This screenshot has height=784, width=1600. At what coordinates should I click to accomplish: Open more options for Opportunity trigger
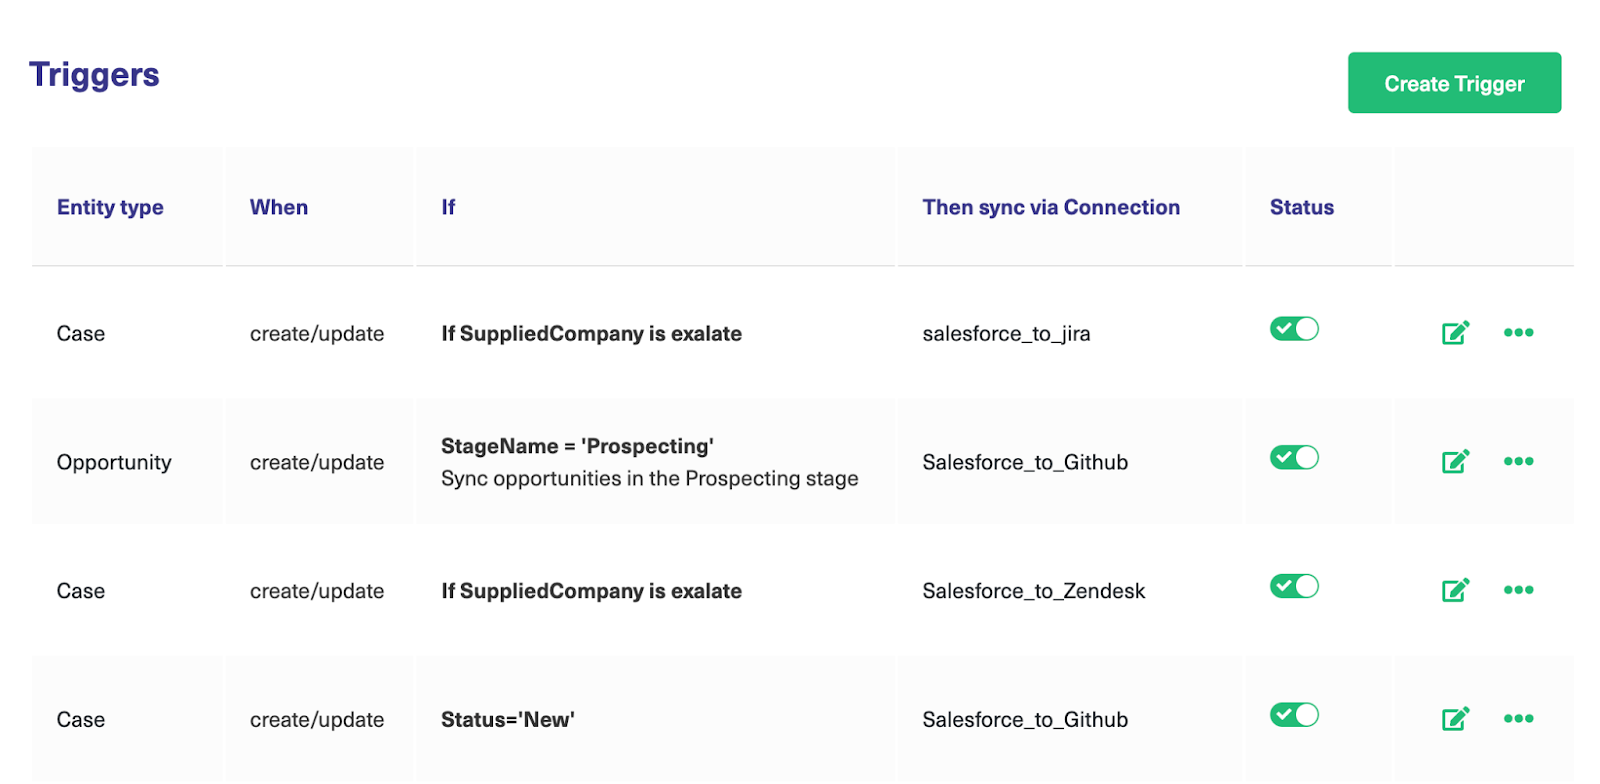(1518, 461)
